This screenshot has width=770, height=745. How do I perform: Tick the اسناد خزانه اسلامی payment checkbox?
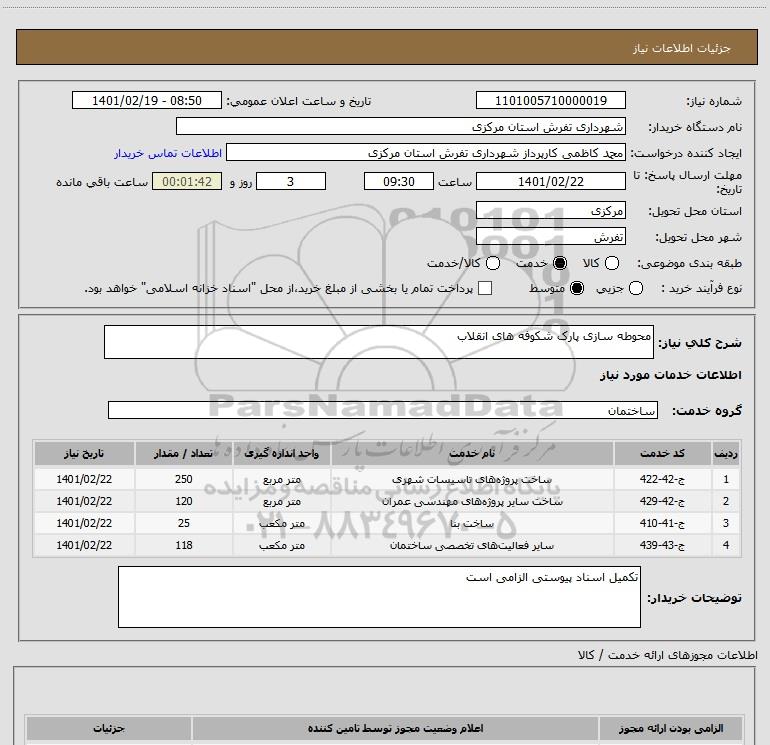coord(485,288)
